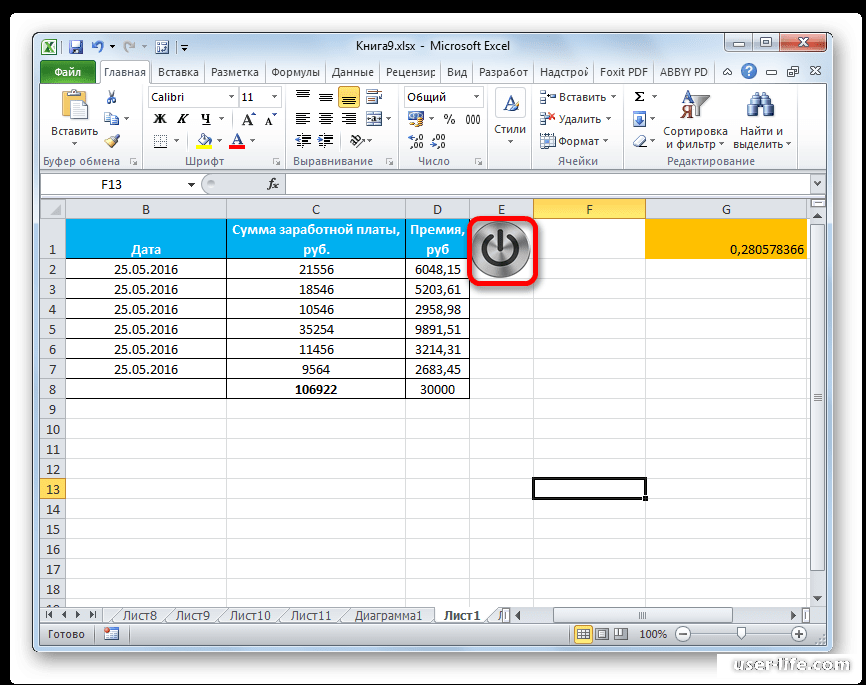Open the Формат menu in Ячейки group
The image size is (866, 685).
[x=578, y=141]
